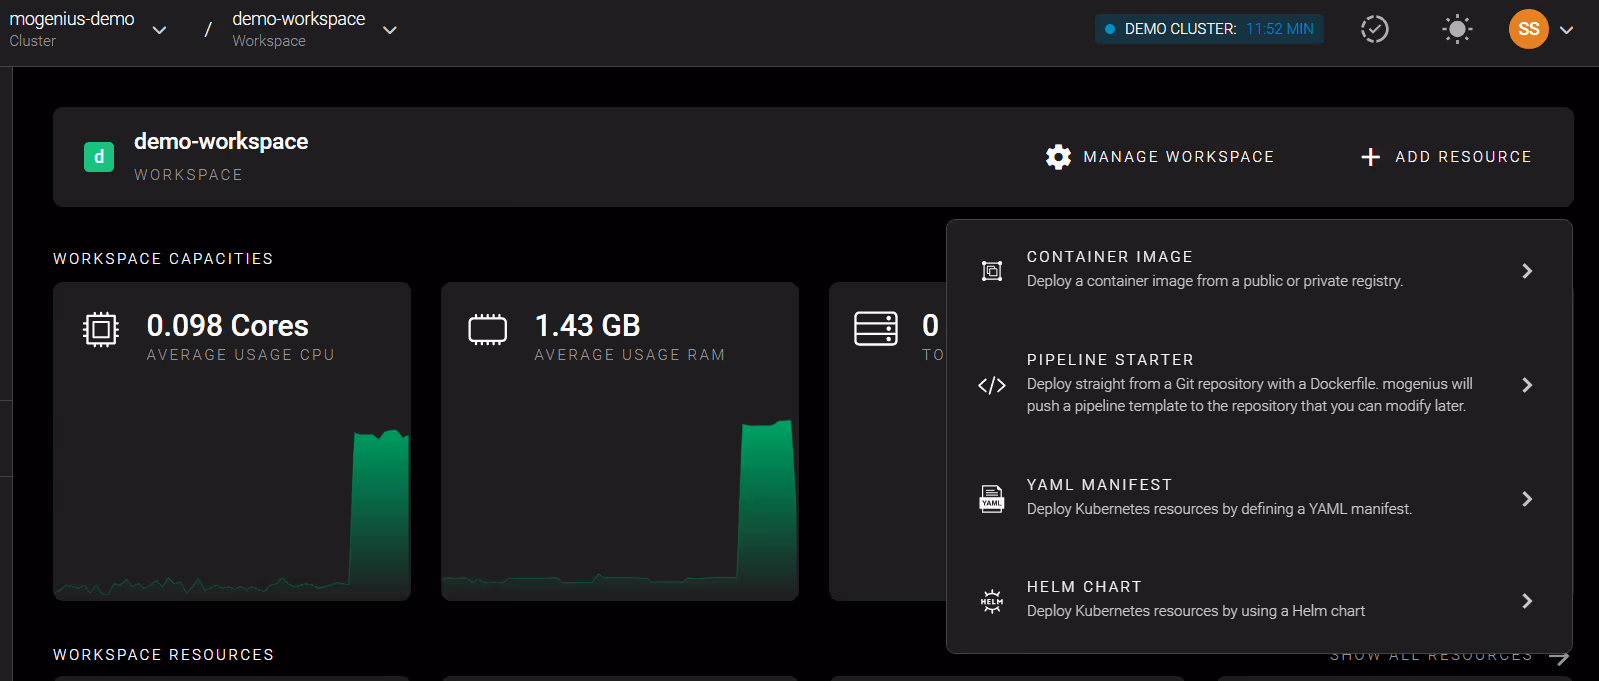Click the demo-workspace breadcrumb label
This screenshot has width=1599, height=681.
pos(298,19)
